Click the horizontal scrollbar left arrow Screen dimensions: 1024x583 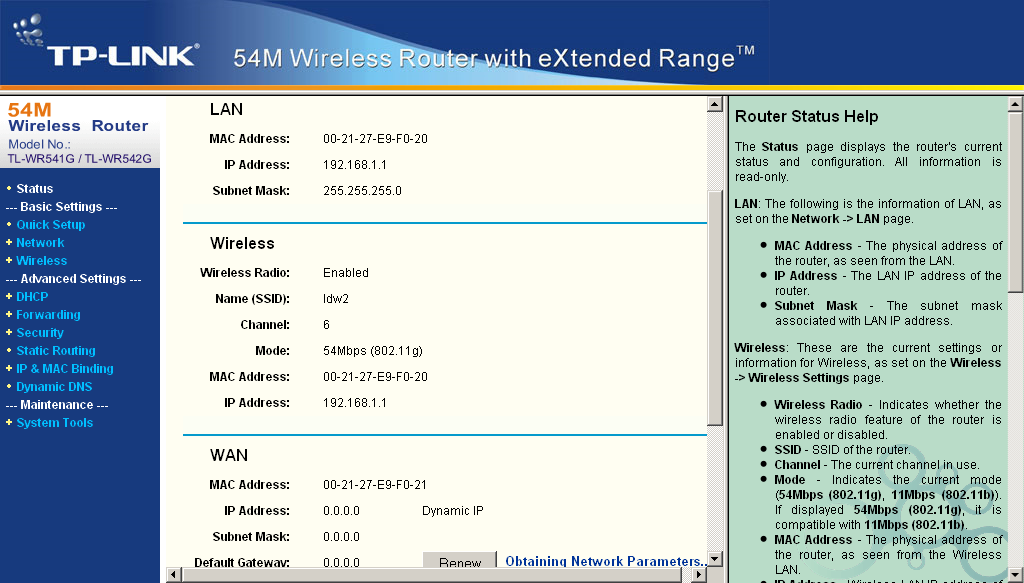pos(174,575)
